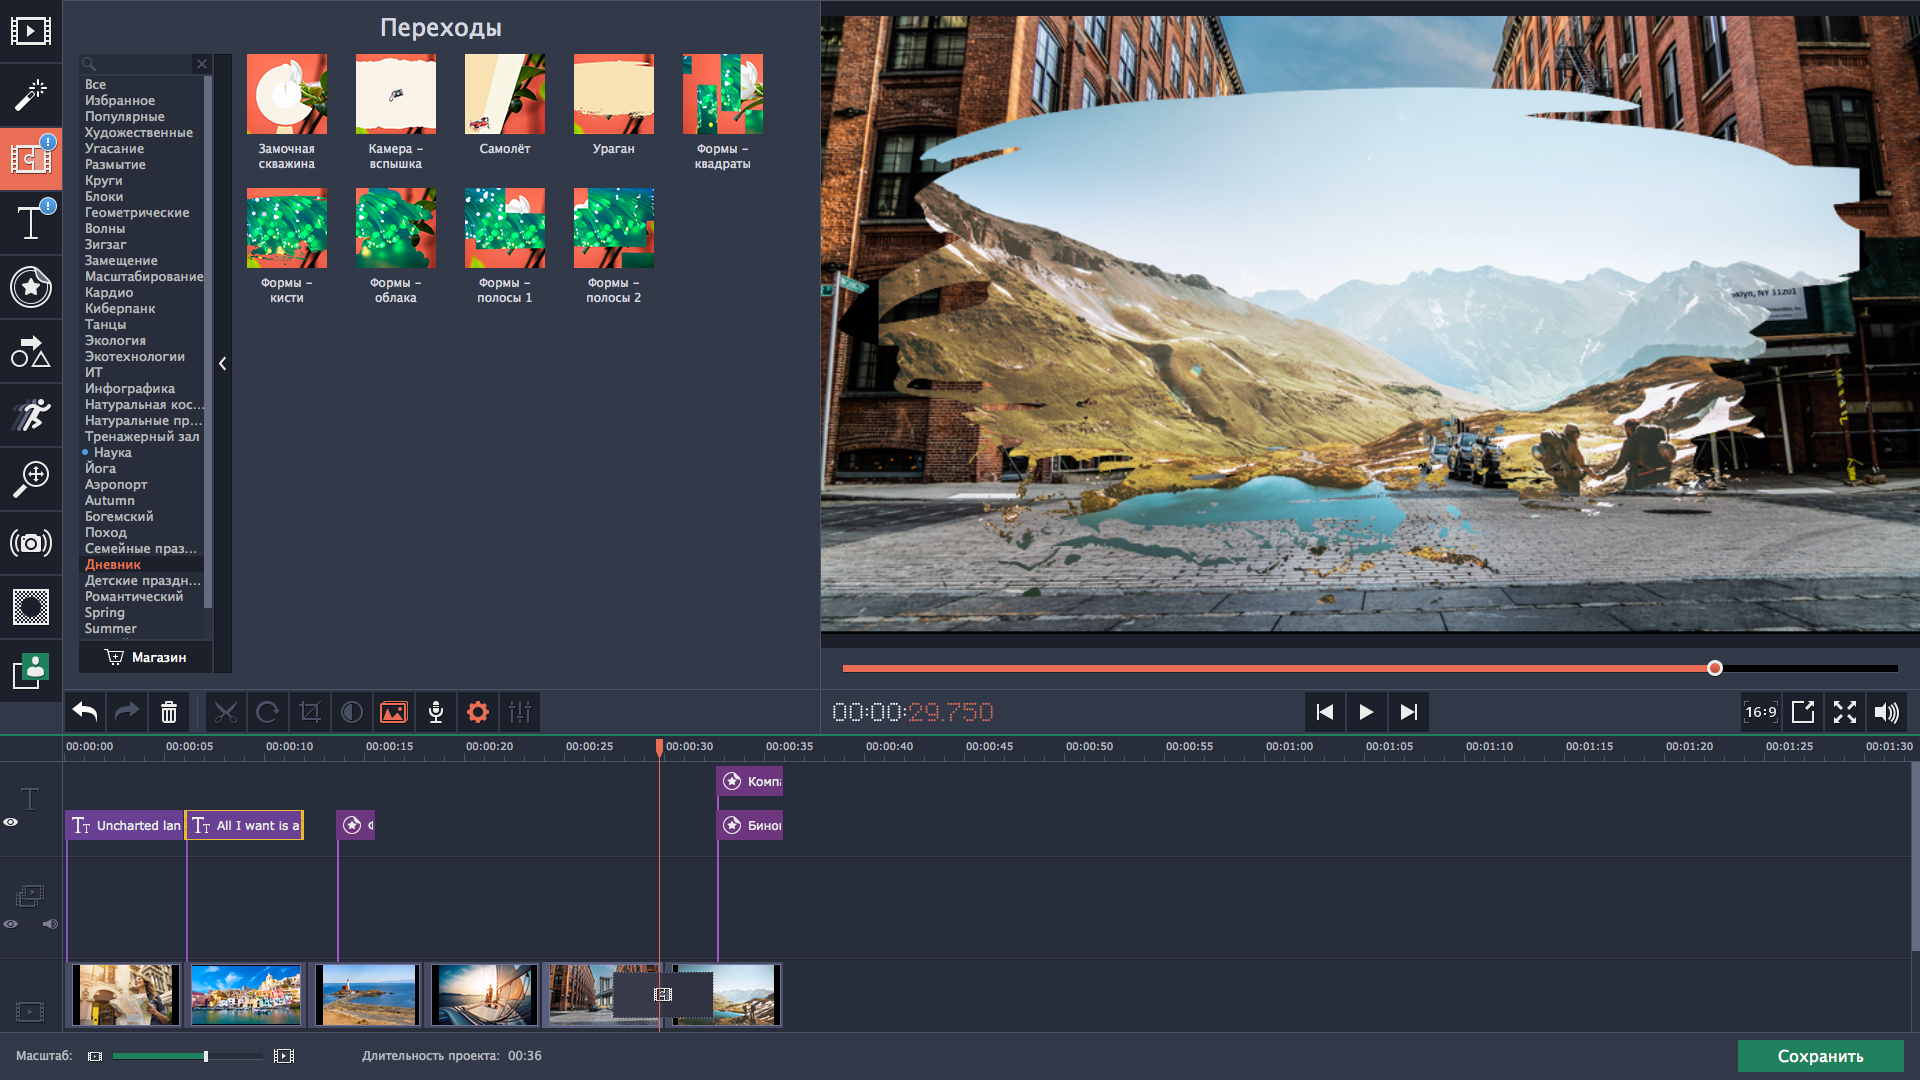Viewport: 1920px width, 1080px height.
Task: Select the Геометрические category
Action: click(137, 213)
